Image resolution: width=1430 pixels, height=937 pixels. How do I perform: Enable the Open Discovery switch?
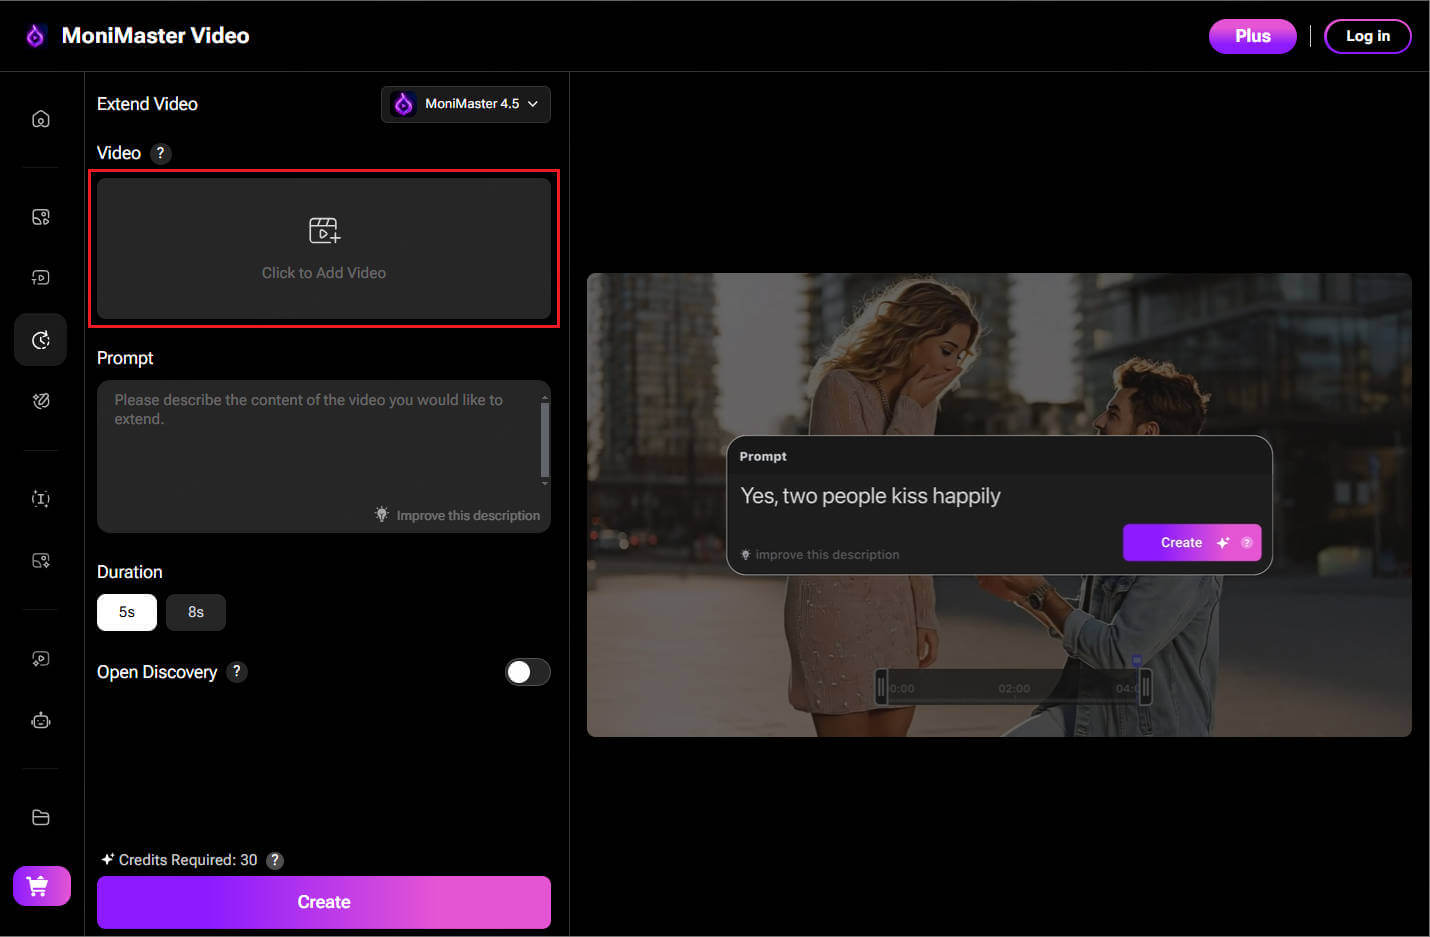pos(528,672)
